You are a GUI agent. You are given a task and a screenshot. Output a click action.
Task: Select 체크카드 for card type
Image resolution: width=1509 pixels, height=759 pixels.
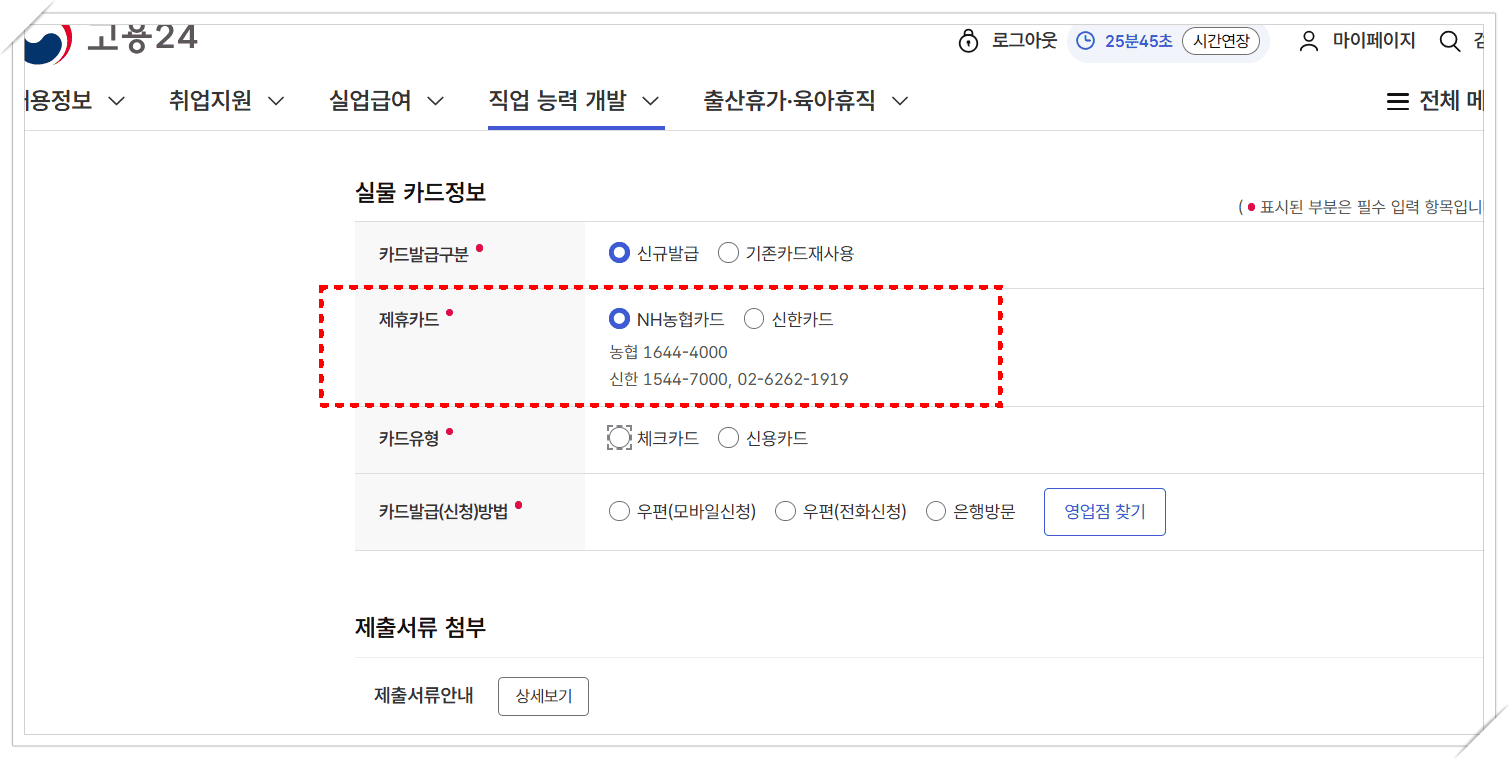click(619, 437)
